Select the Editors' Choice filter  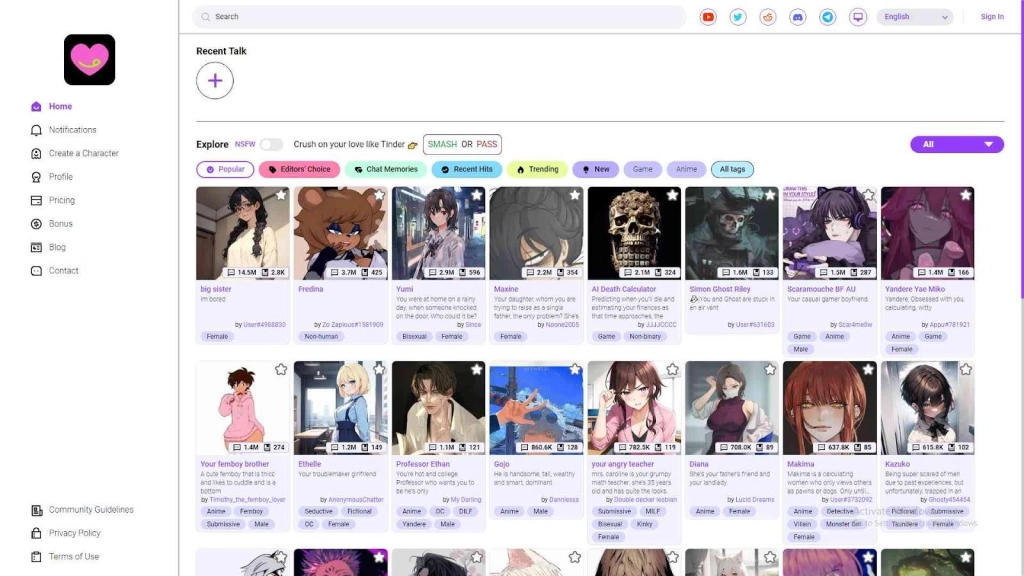point(300,169)
